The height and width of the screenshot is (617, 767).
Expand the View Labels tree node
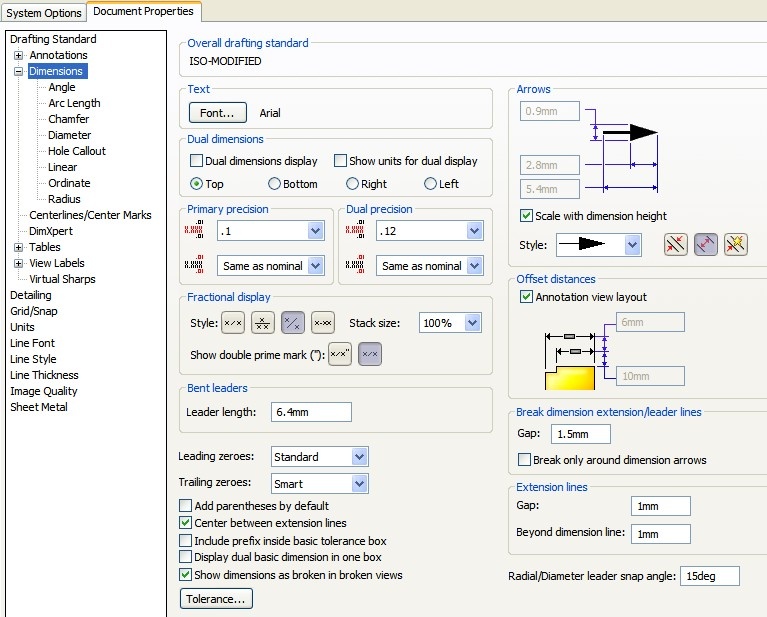click(18, 264)
